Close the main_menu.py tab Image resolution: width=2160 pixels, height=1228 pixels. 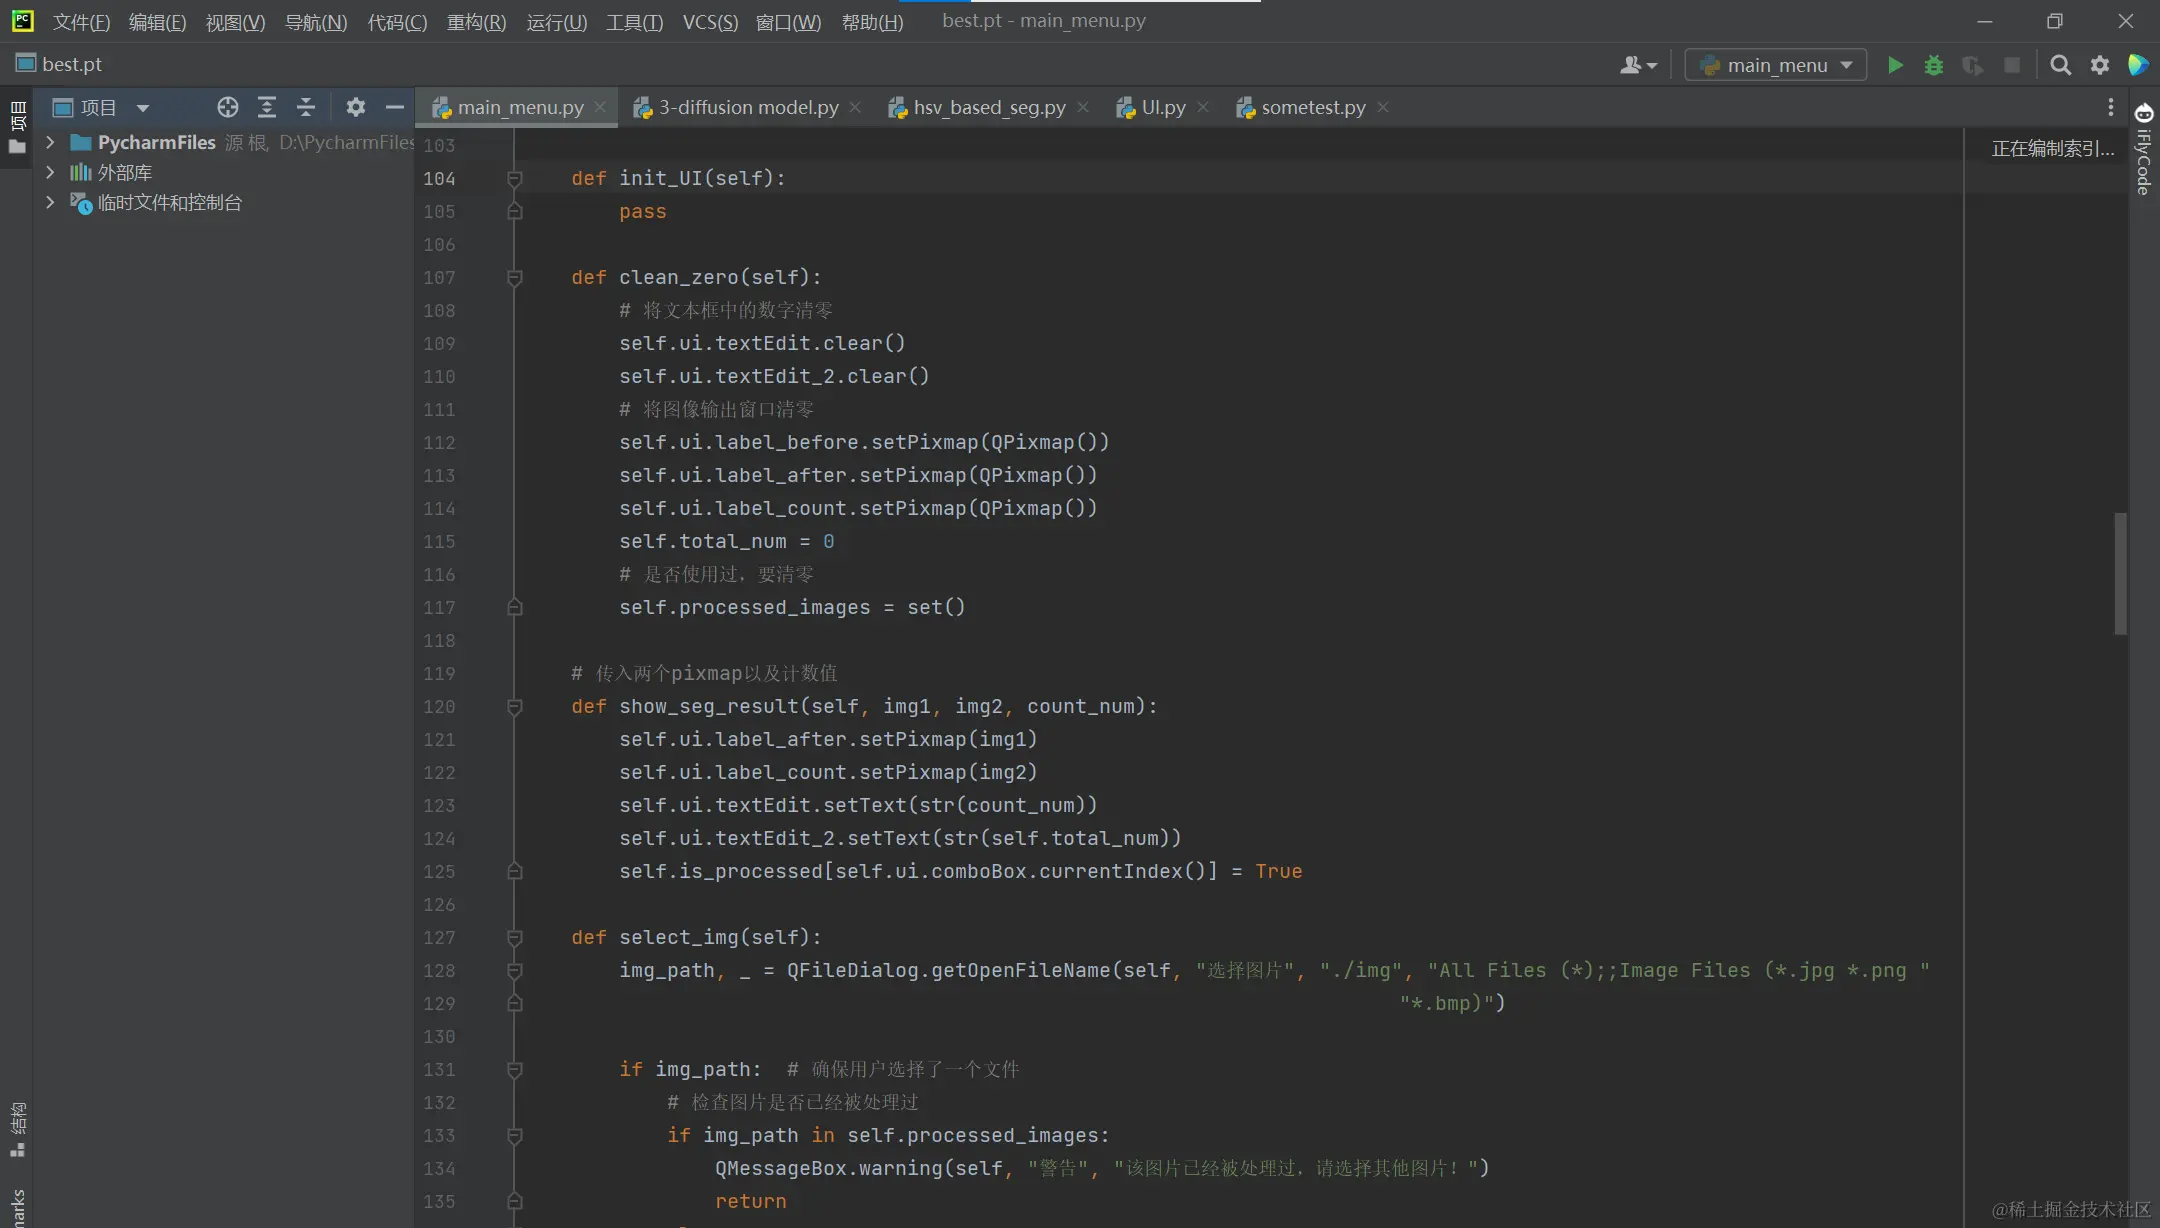[x=600, y=107]
